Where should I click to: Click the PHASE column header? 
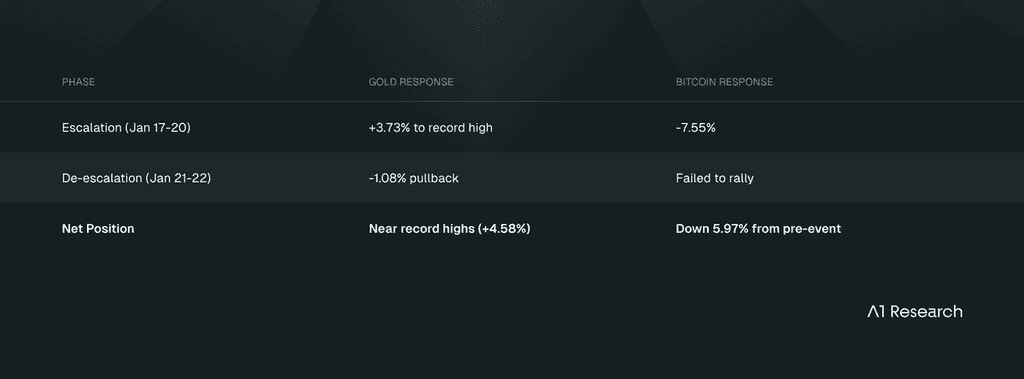coord(78,82)
